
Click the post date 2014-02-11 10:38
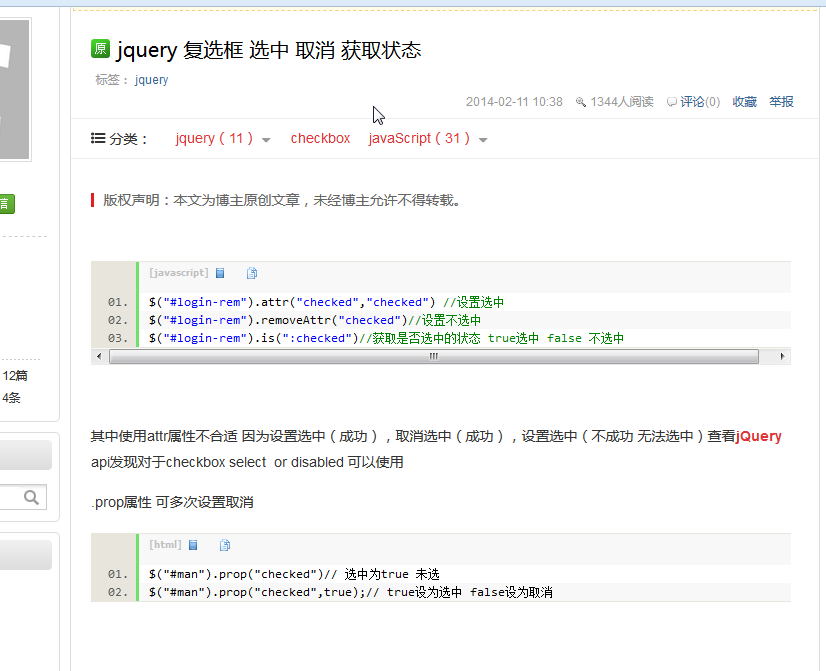tap(514, 102)
